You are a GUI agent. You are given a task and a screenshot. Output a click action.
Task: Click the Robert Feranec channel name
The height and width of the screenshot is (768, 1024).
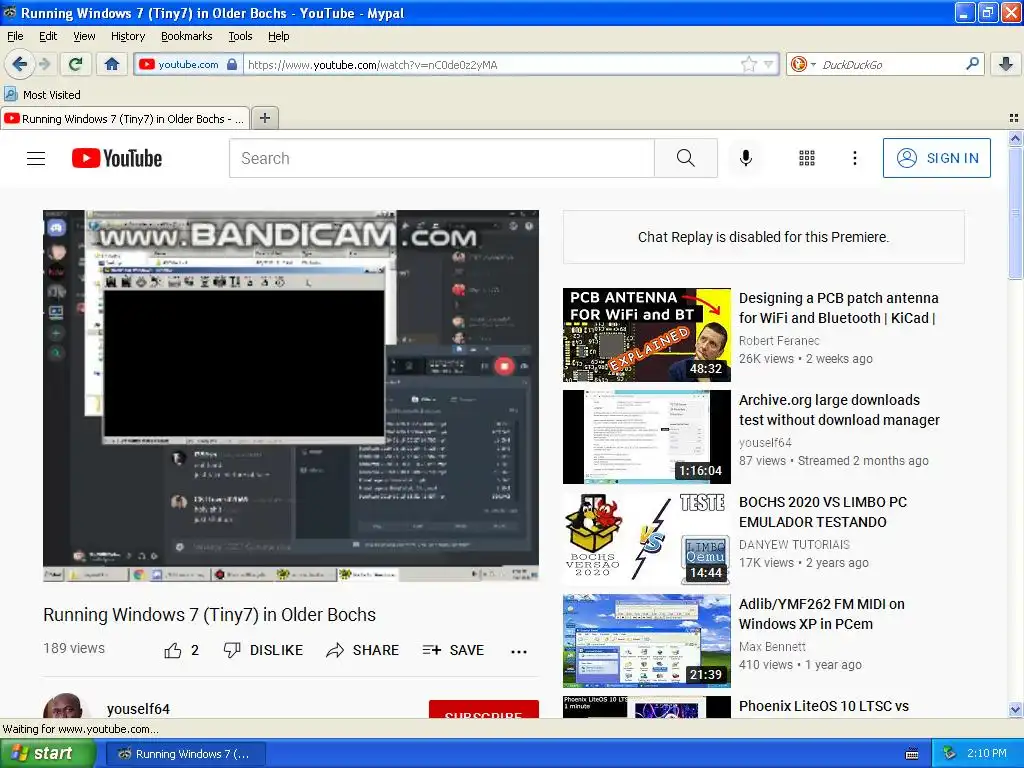coord(778,340)
